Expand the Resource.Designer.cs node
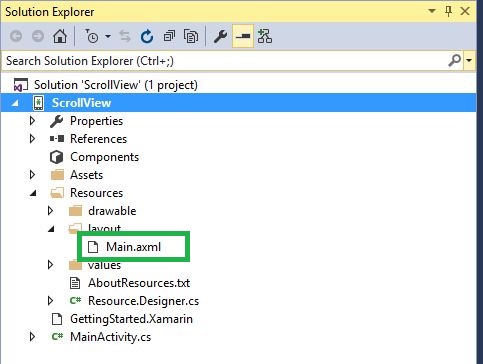Image resolution: width=483 pixels, height=364 pixels. click(50, 301)
